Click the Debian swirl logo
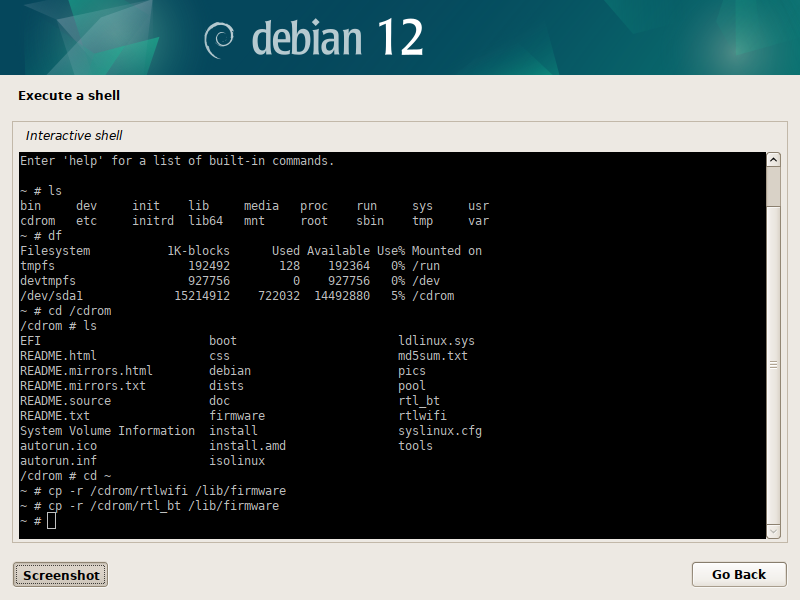800x600 pixels. [219, 40]
